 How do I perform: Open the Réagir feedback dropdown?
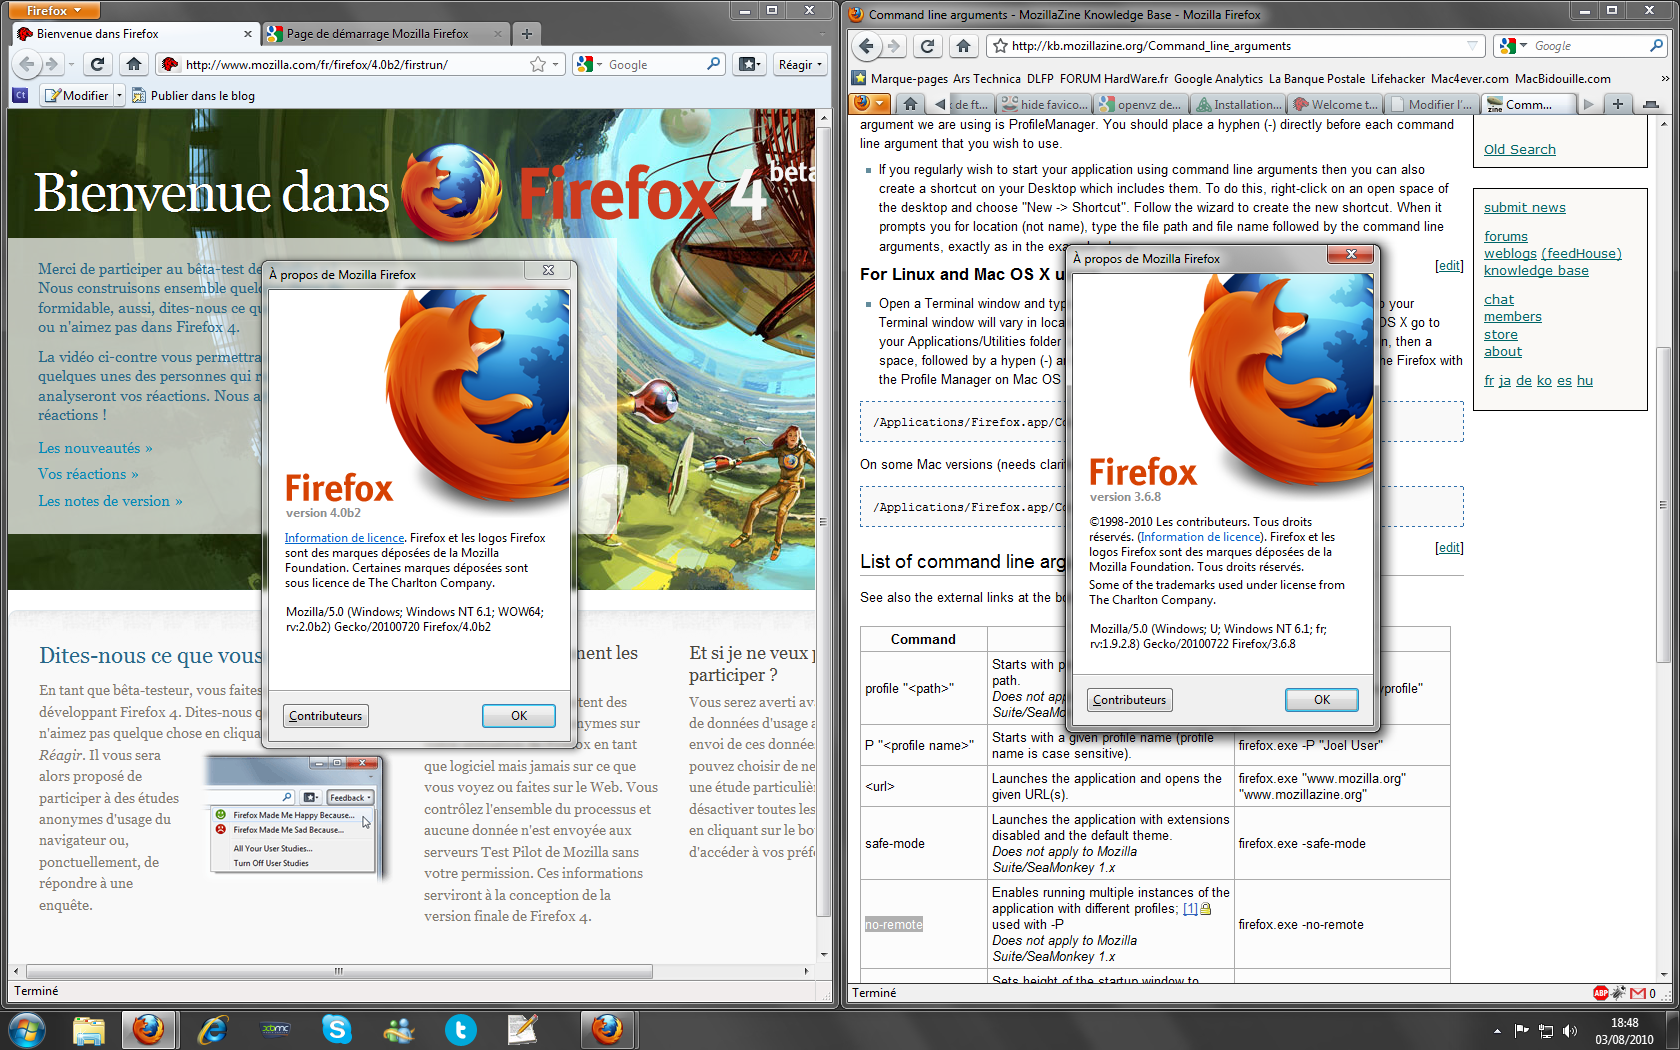[x=800, y=64]
